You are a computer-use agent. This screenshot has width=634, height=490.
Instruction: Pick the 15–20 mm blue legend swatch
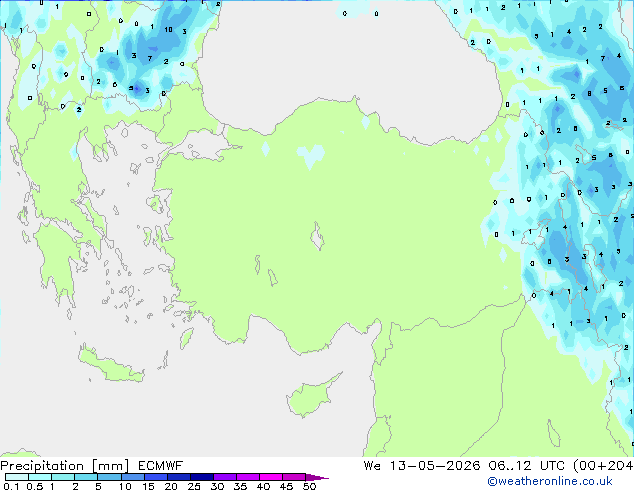156,477
